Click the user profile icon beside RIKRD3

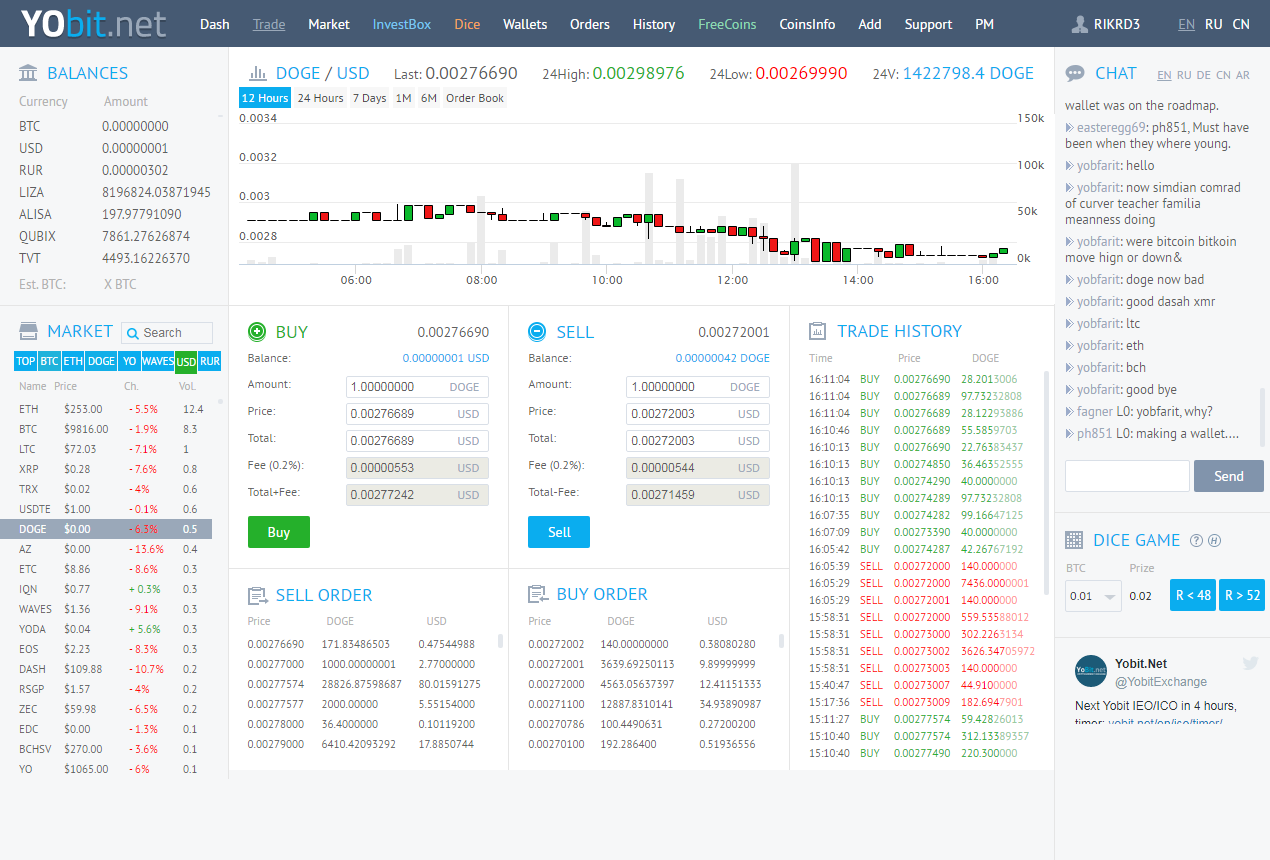click(1079, 24)
